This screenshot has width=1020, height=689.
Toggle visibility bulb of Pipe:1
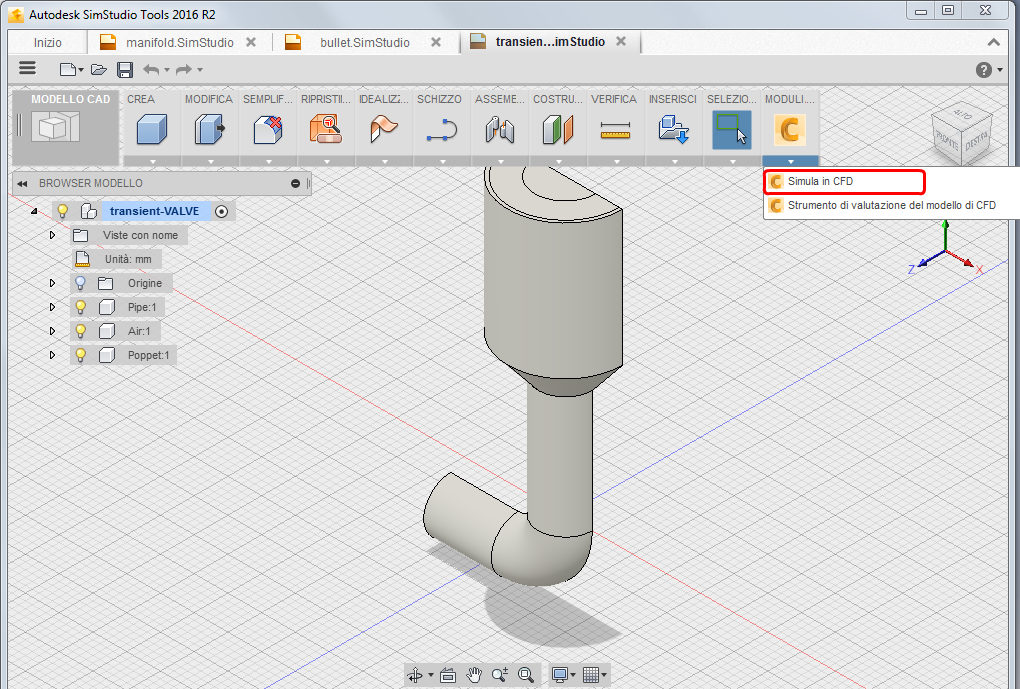click(81, 307)
